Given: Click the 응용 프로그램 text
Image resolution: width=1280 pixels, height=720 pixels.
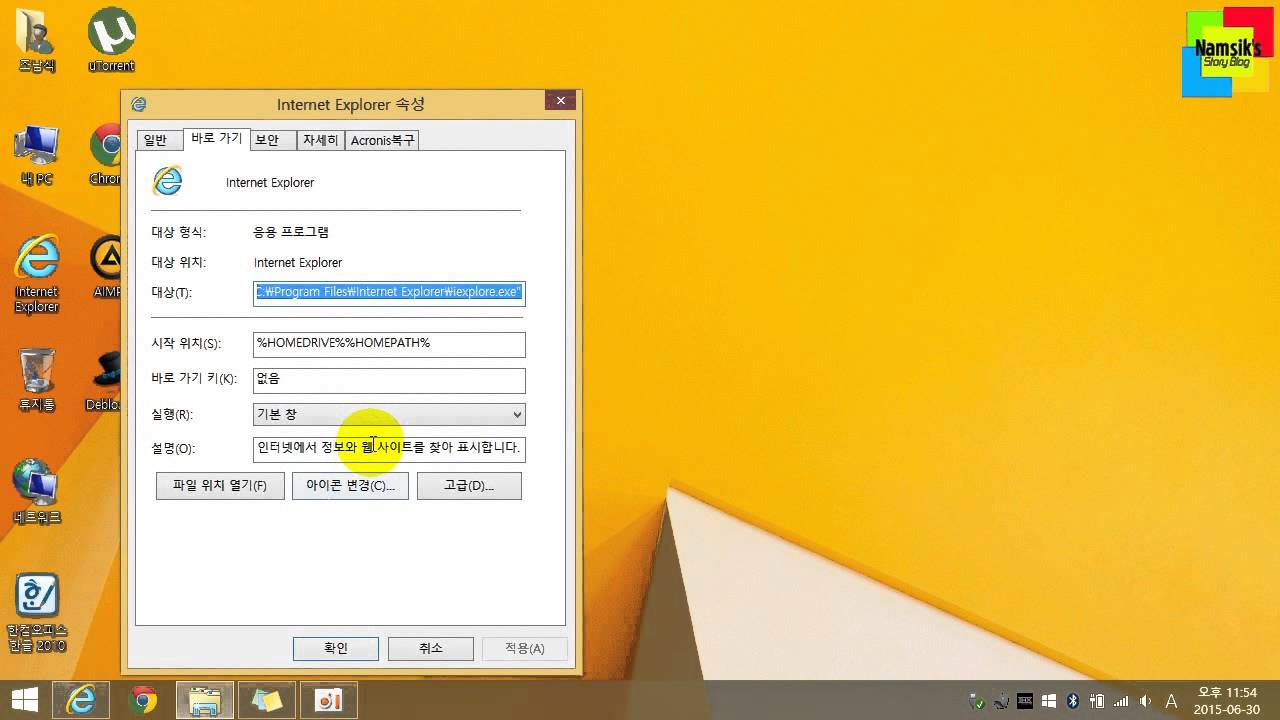Looking at the screenshot, I should 291,232.
